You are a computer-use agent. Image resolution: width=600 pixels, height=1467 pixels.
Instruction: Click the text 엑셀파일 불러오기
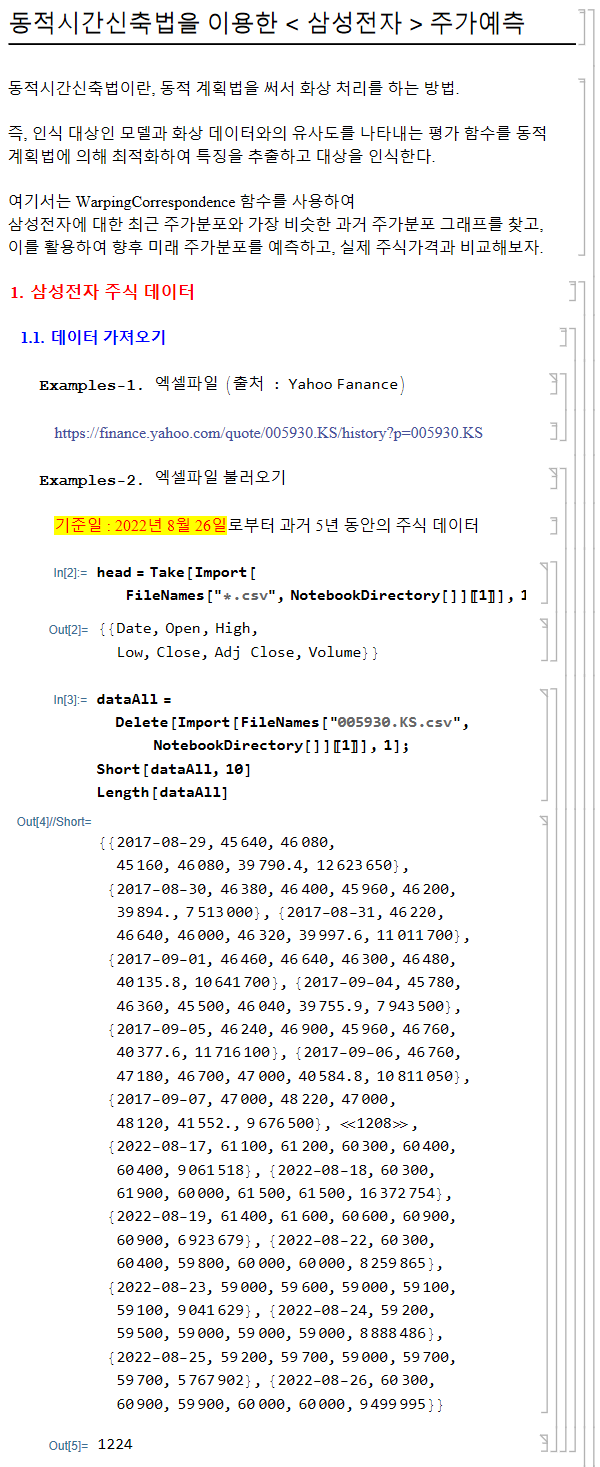[220, 478]
